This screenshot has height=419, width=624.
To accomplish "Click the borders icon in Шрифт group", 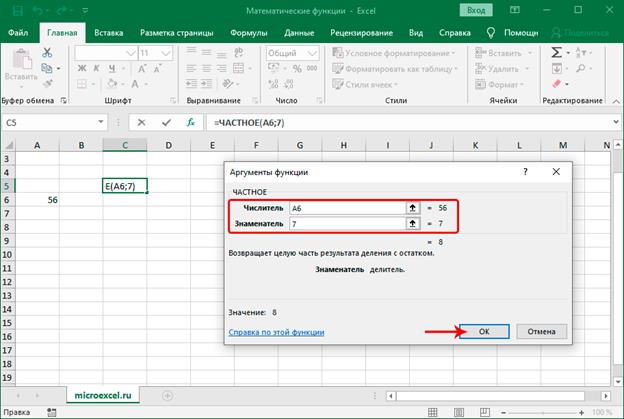I will point(82,84).
